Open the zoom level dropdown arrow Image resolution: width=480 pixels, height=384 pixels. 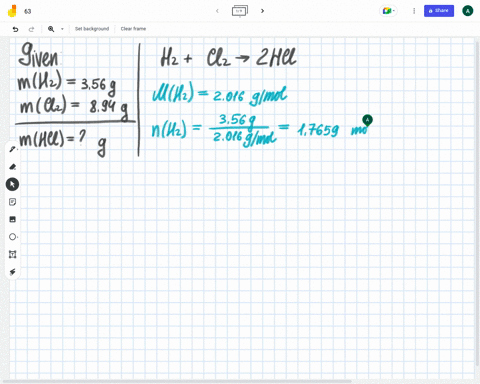62,29
